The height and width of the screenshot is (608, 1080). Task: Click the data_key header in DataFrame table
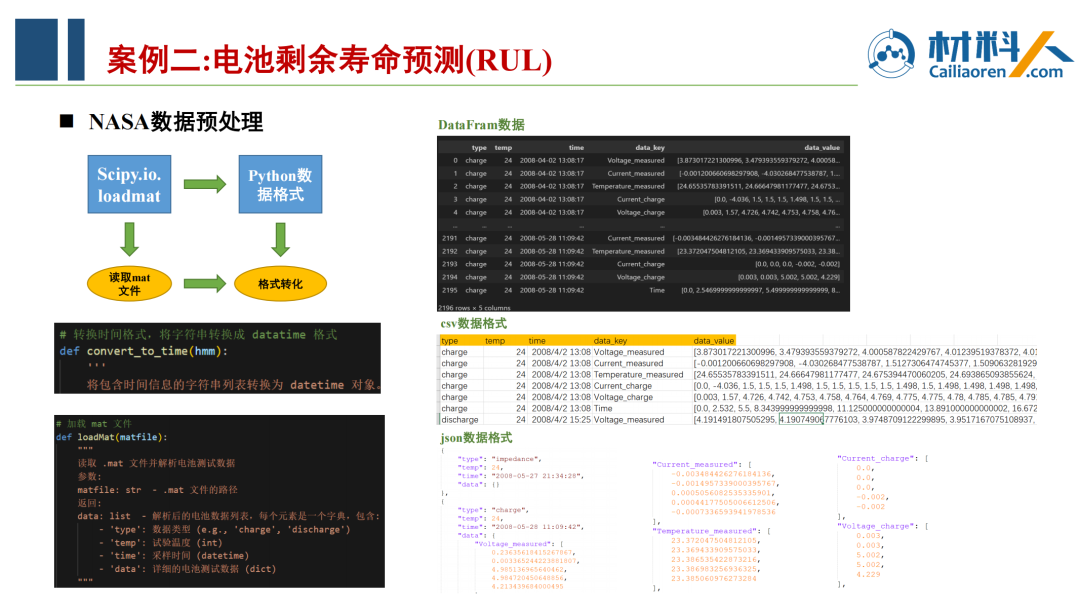650,147
